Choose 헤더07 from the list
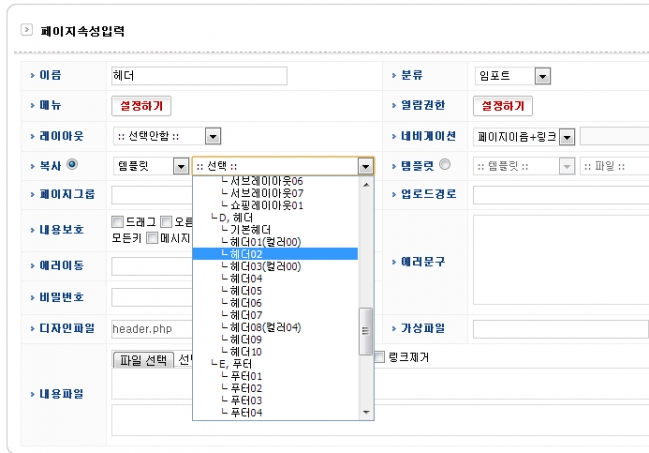Screen dimensions: 649x453 point(275,315)
